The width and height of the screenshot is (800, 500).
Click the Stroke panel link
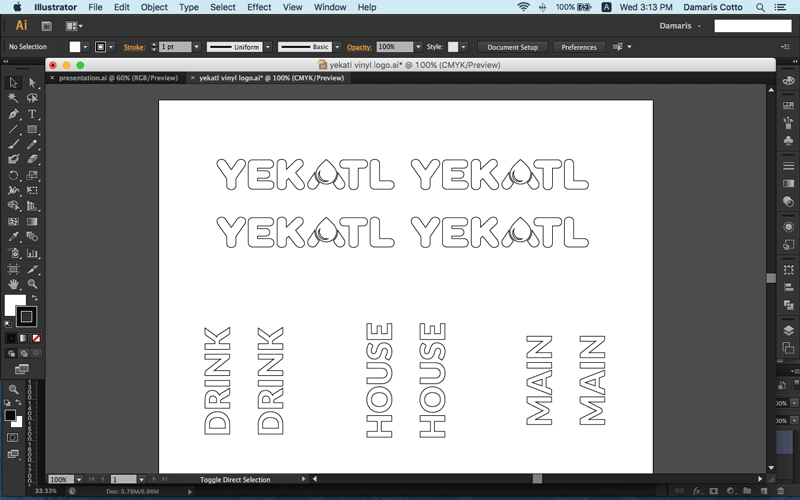point(134,47)
